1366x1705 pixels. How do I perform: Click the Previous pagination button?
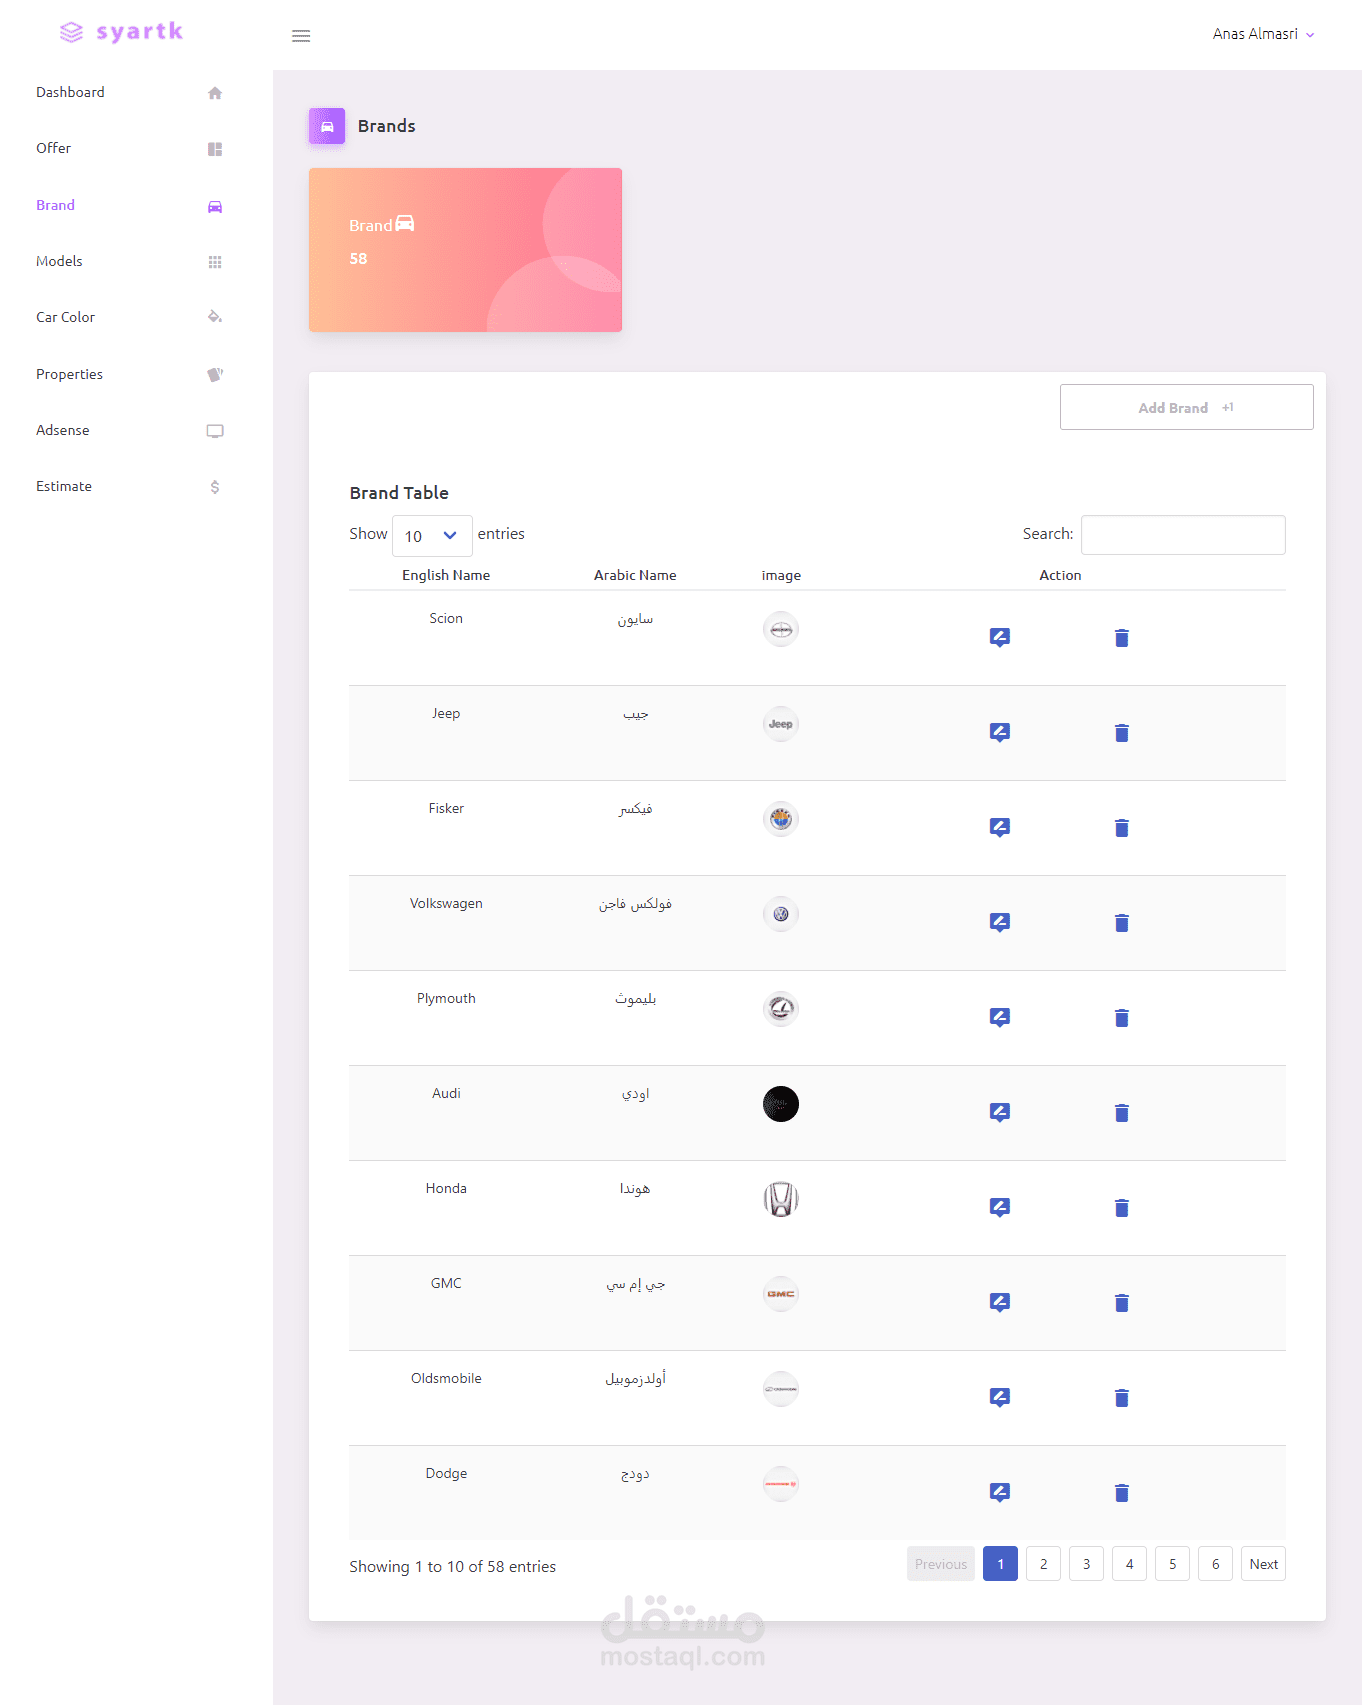pyautogui.click(x=941, y=1564)
